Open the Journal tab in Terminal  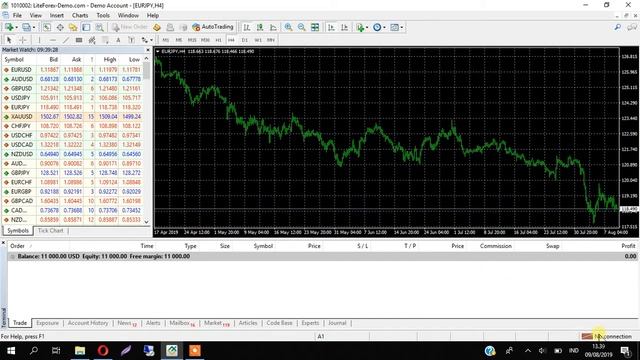[x=337, y=323]
